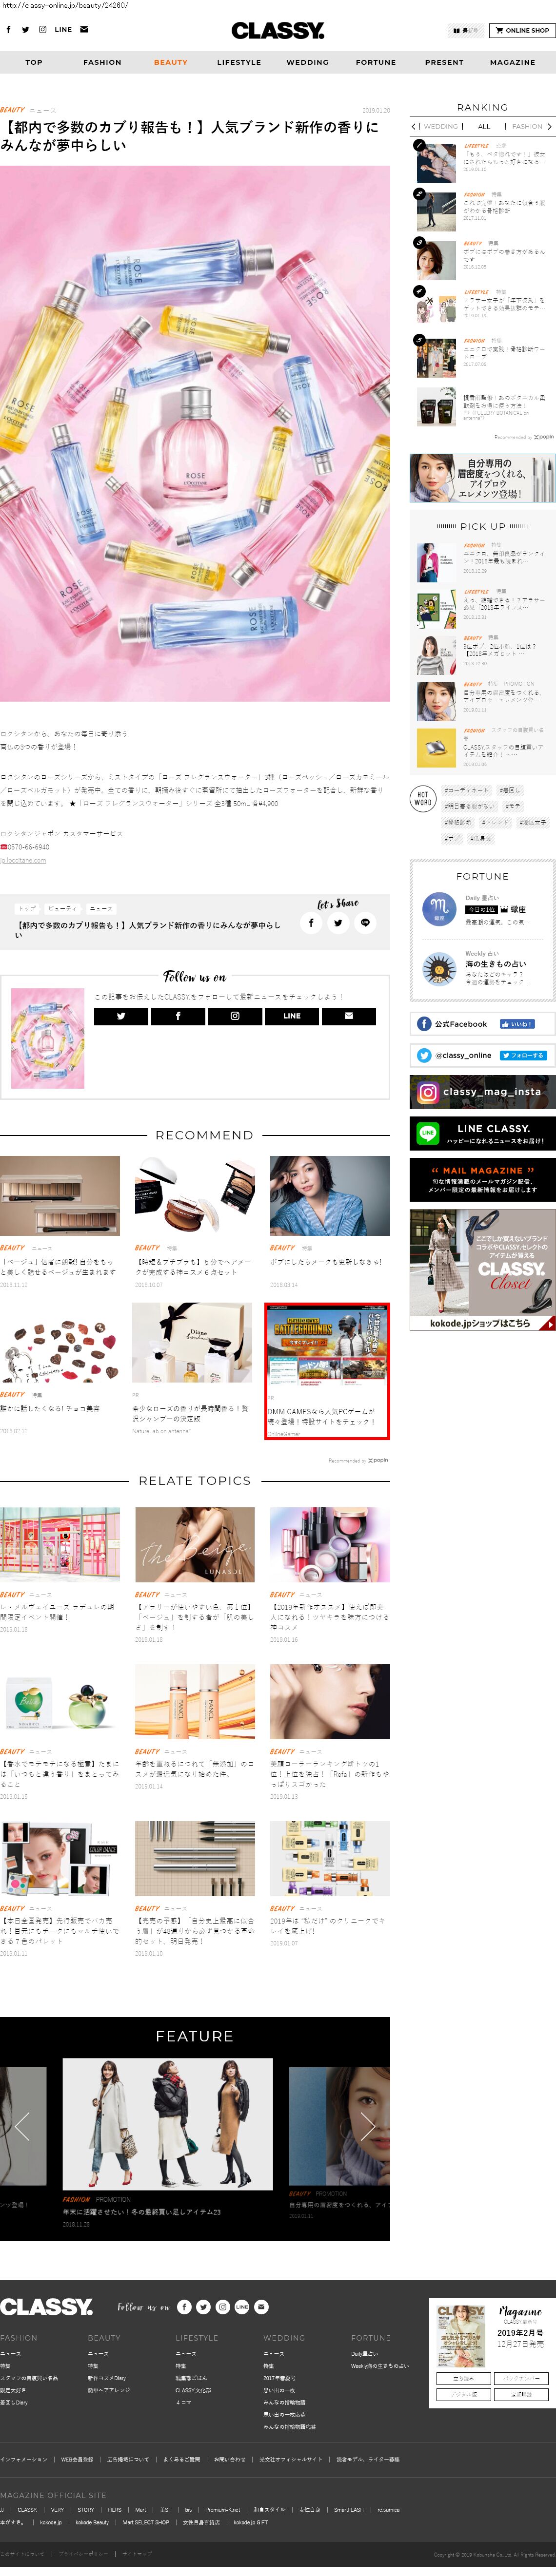Screen dimensions: 556x2576
Task: Share article on Facebook via Let's Share
Action: [311, 923]
